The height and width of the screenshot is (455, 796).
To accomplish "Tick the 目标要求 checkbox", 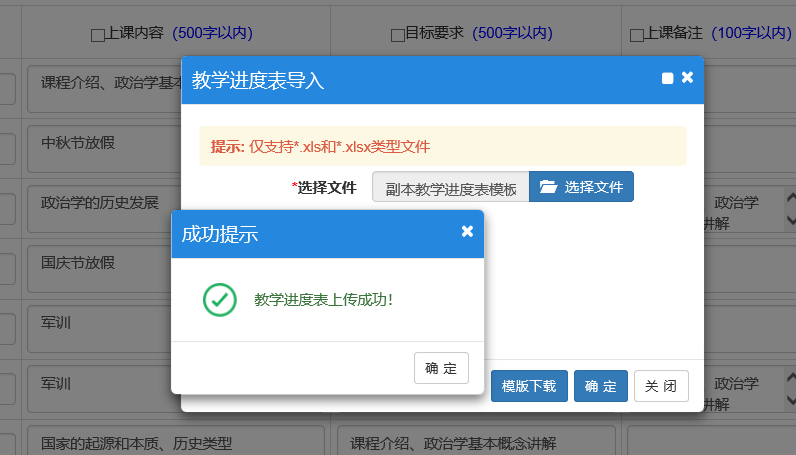I will tap(397, 34).
